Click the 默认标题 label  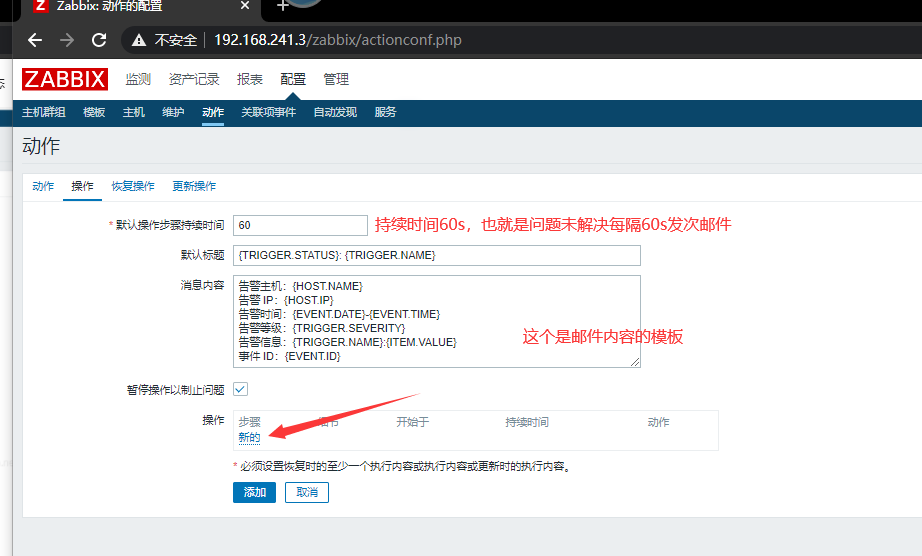point(202,255)
